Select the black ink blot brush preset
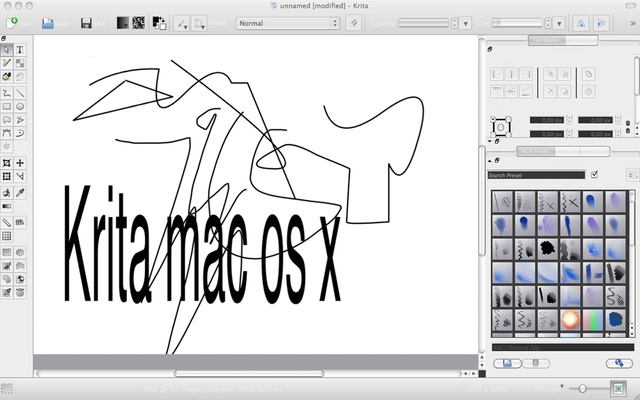Image resolution: width=640 pixels, height=400 pixels. (x=548, y=248)
